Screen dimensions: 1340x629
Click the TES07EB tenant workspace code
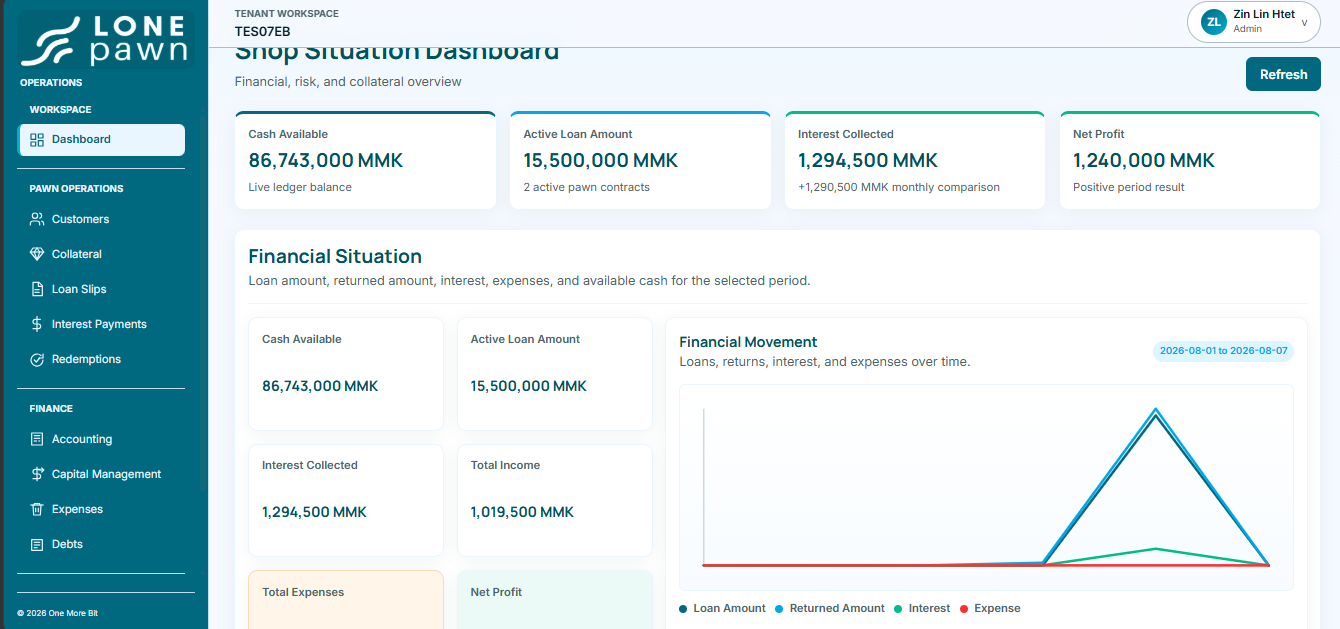[263, 31]
